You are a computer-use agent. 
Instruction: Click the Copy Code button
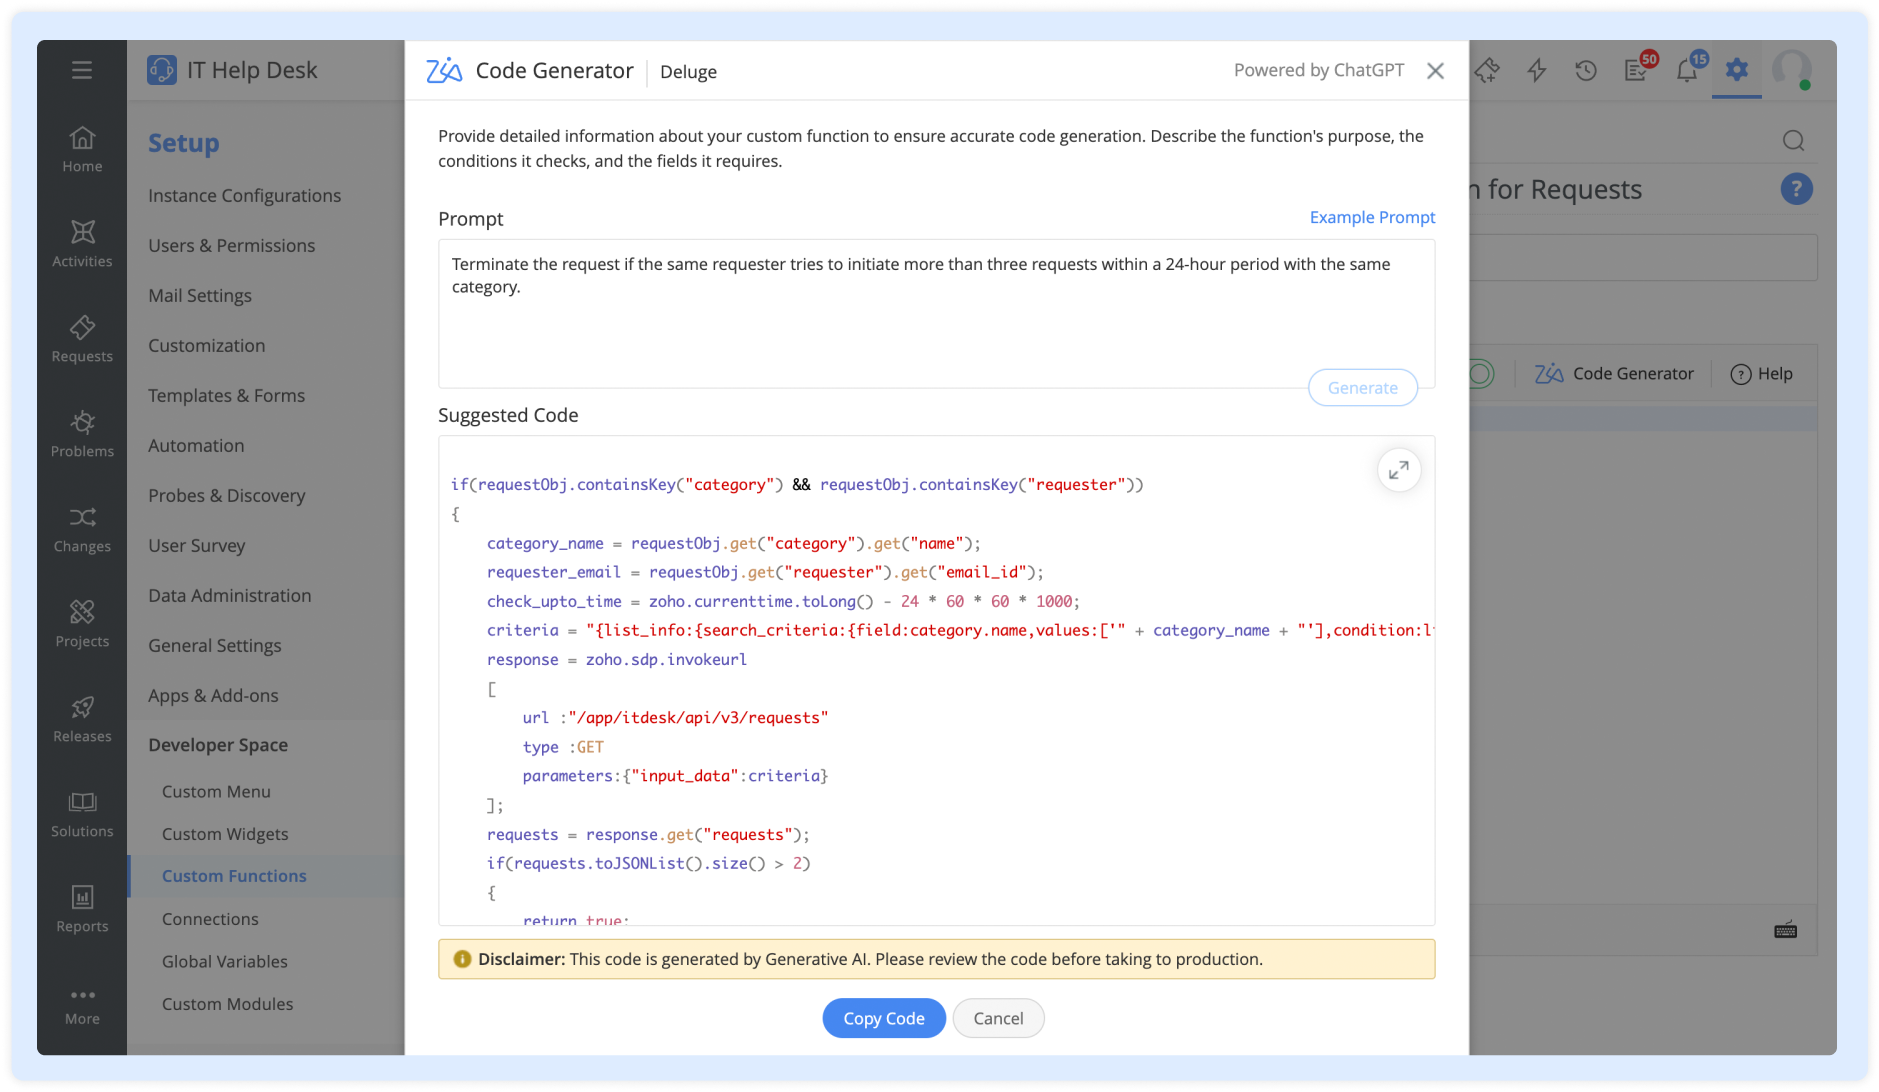pyautogui.click(x=883, y=1018)
